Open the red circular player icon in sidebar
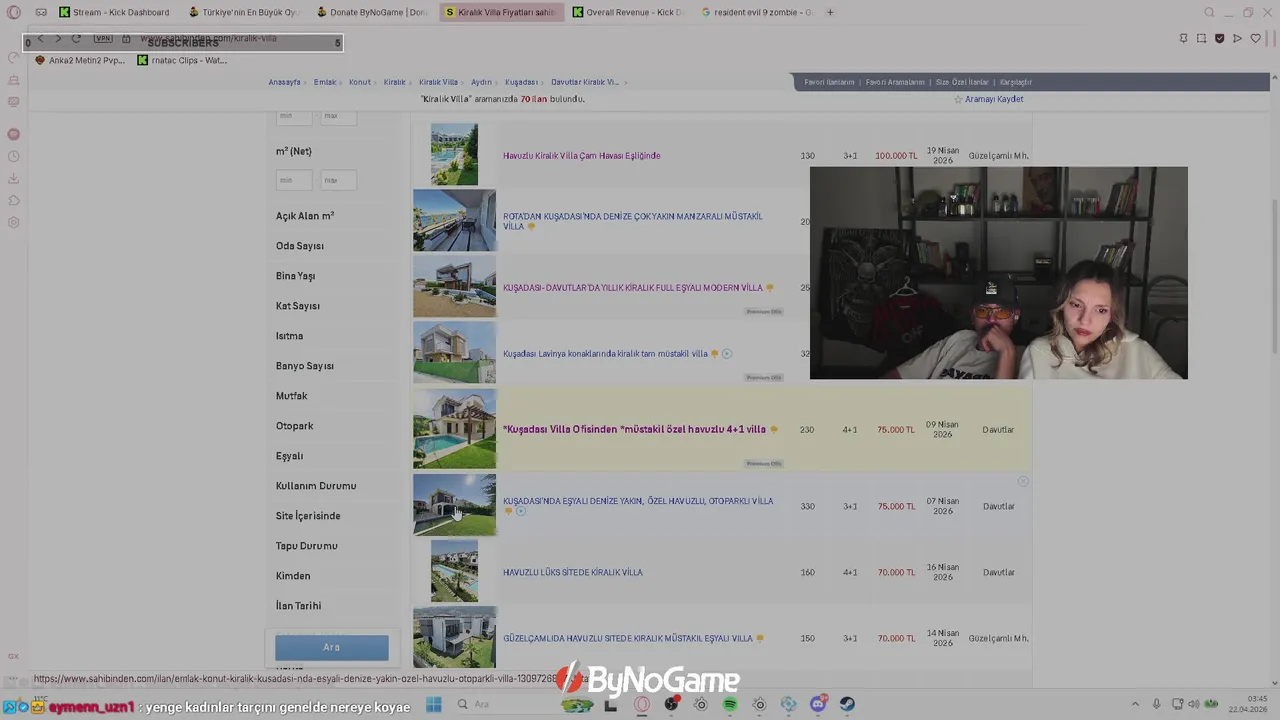 point(13,134)
